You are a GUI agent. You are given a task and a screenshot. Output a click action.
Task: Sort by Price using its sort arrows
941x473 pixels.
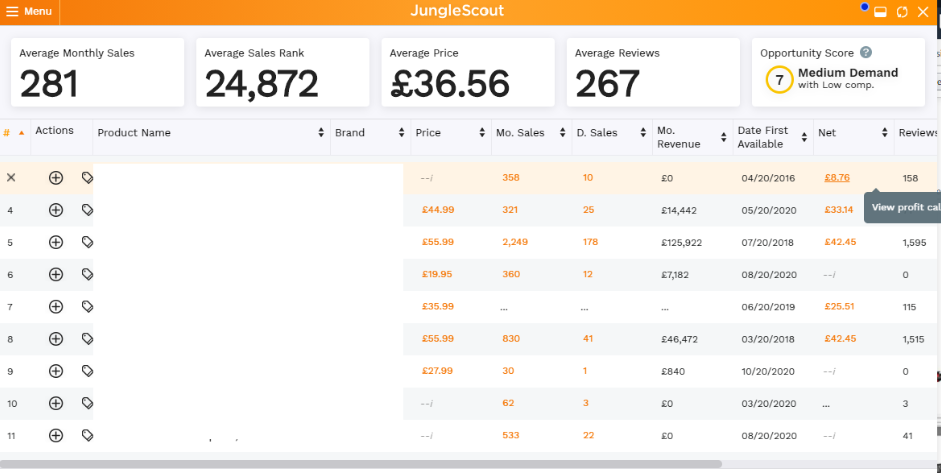(x=483, y=133)
